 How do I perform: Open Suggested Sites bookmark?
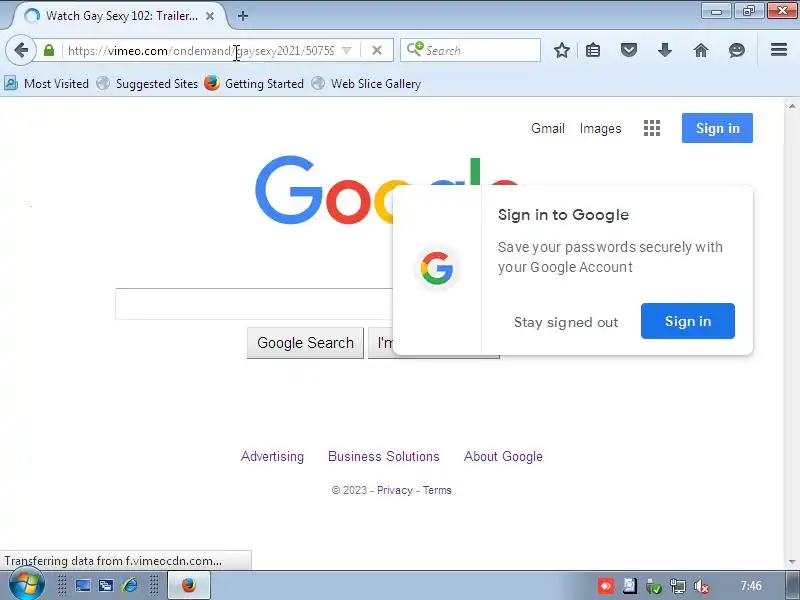147,84
